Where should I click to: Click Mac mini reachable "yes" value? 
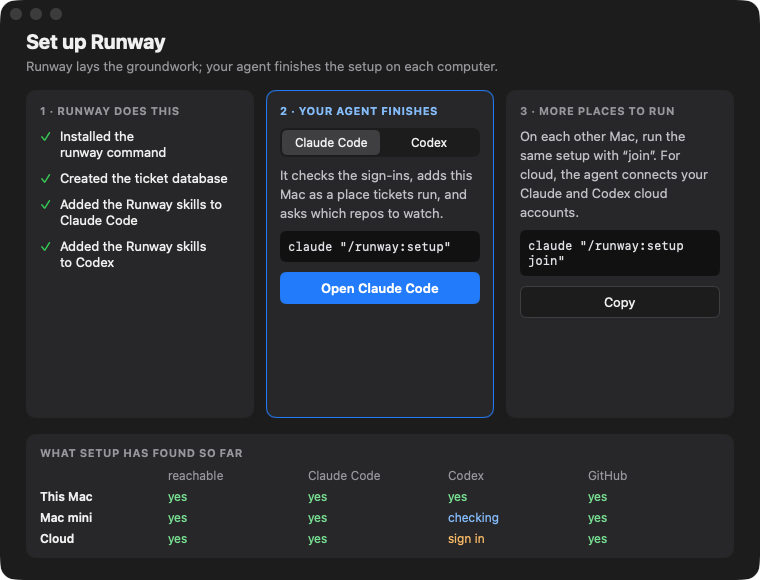click(x=177, y=517)
